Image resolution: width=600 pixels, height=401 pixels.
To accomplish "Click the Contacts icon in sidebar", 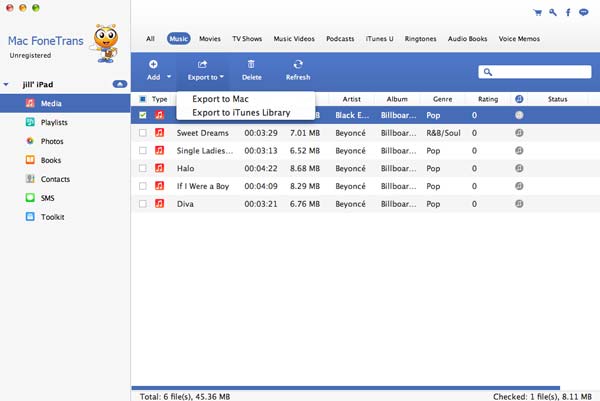I will coord(30,179).
